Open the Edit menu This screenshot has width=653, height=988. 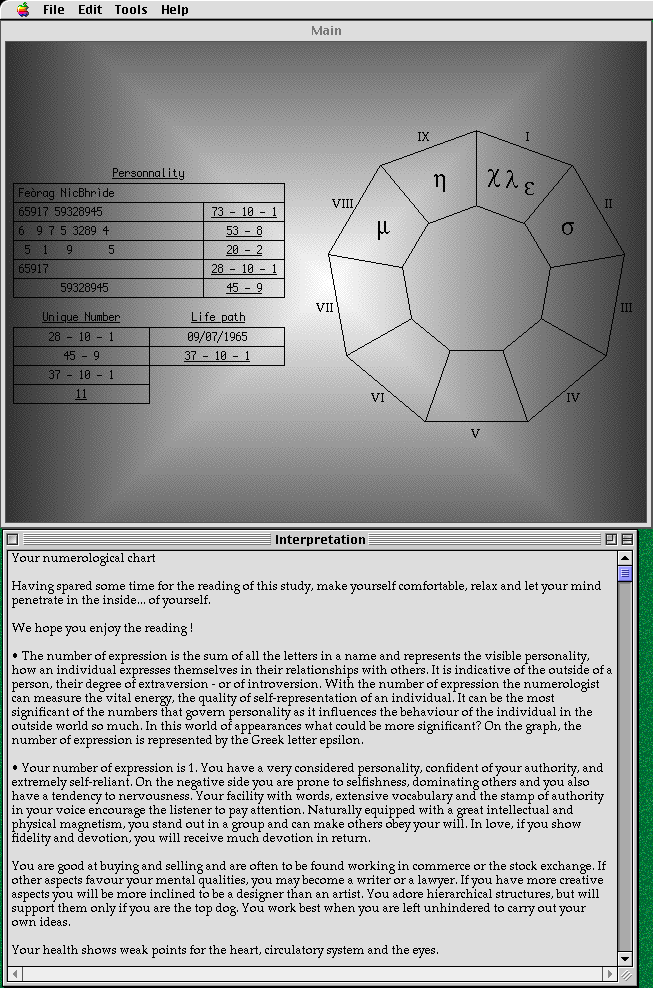(90, 9)
